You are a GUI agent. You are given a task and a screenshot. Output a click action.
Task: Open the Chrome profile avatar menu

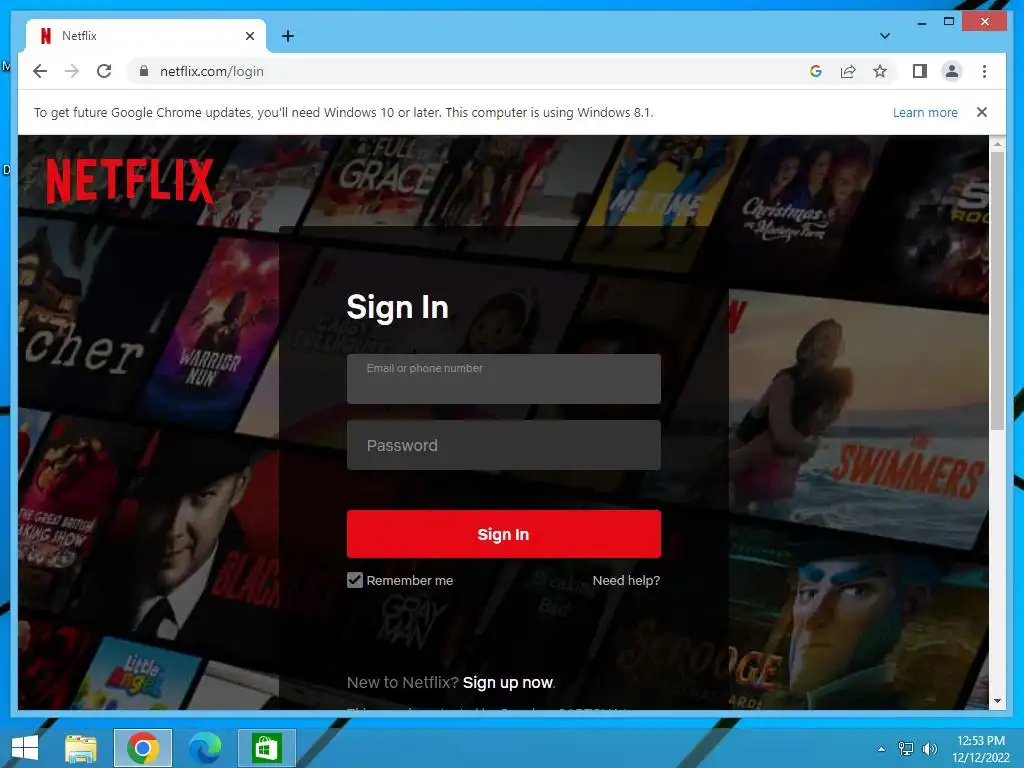pos(952,71)
